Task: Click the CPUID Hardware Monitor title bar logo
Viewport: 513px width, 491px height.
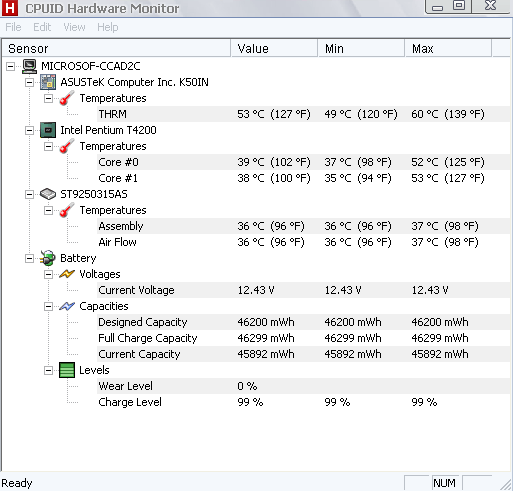Action: click(10, 8)
